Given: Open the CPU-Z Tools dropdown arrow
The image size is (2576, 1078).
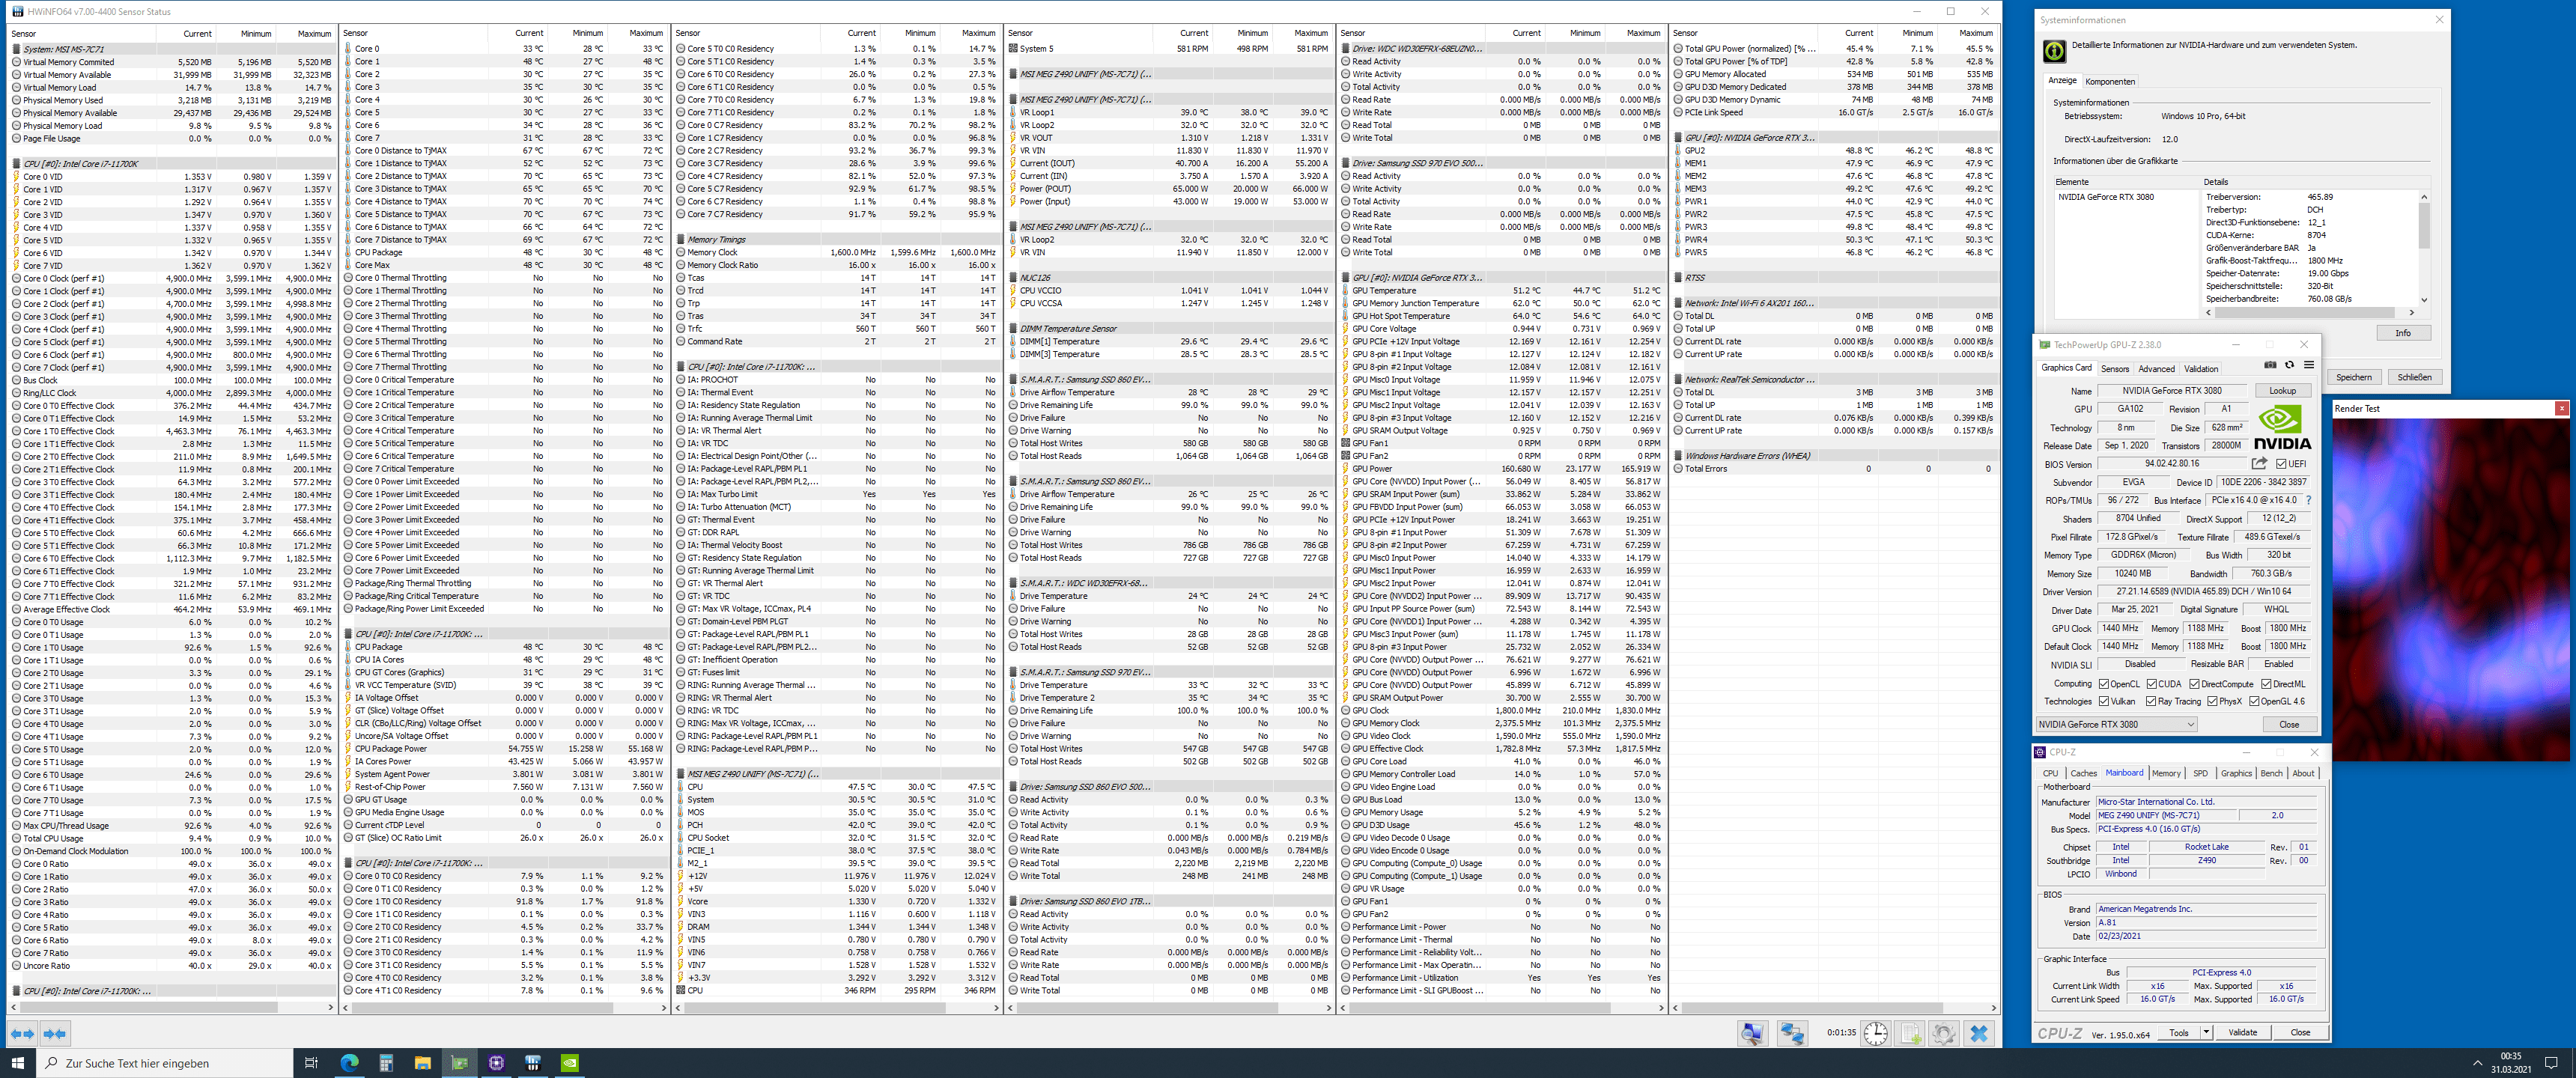Looking at the screenshot, I should [2206, 1033].
